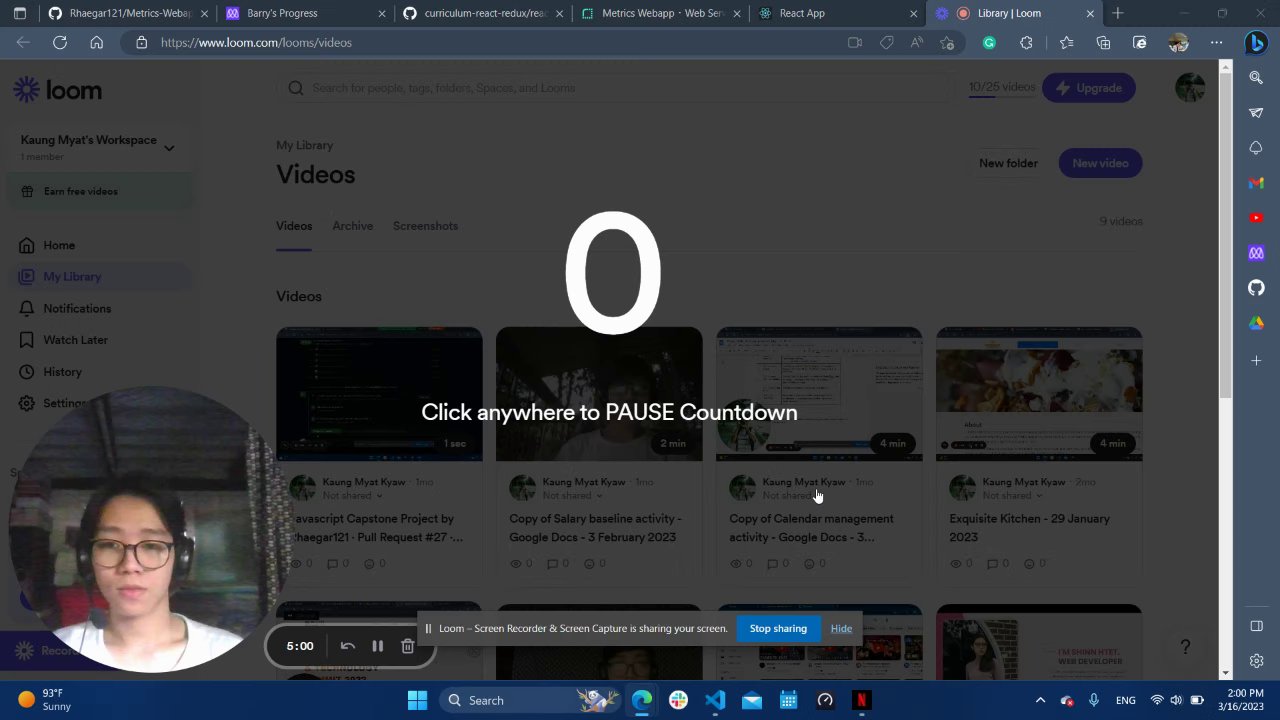Click the browser home icon

click(96, 42)
